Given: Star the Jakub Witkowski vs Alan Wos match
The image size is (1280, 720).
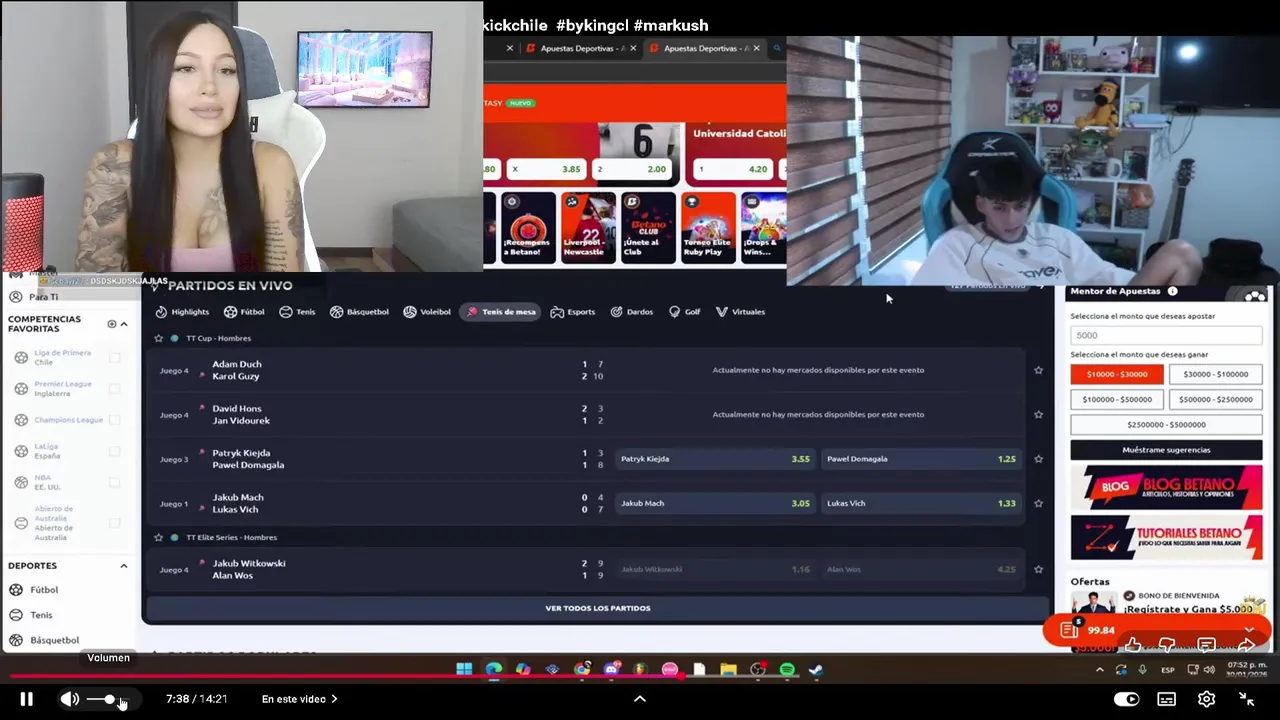Looking at the screenshot, I should pyautogui.click(x=1038, y=569).
